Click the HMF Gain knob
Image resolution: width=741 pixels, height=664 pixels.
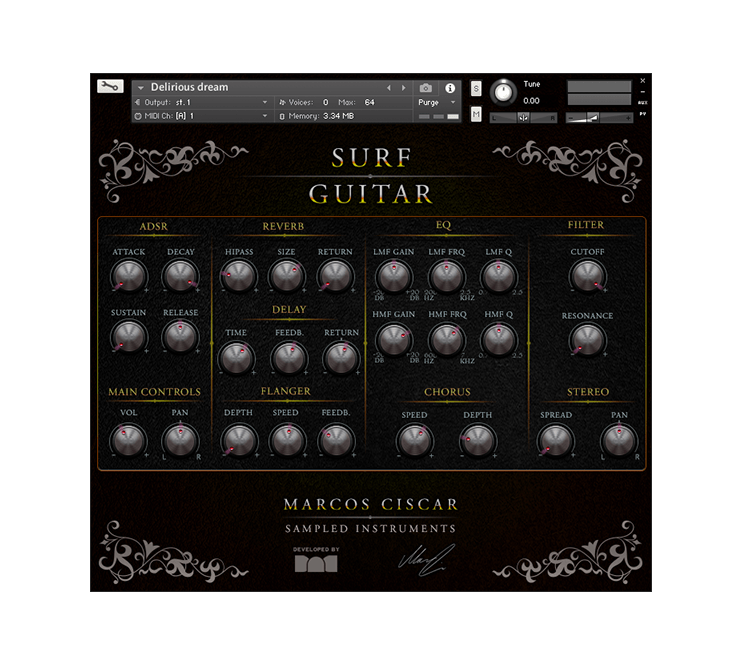click(394, 340)
